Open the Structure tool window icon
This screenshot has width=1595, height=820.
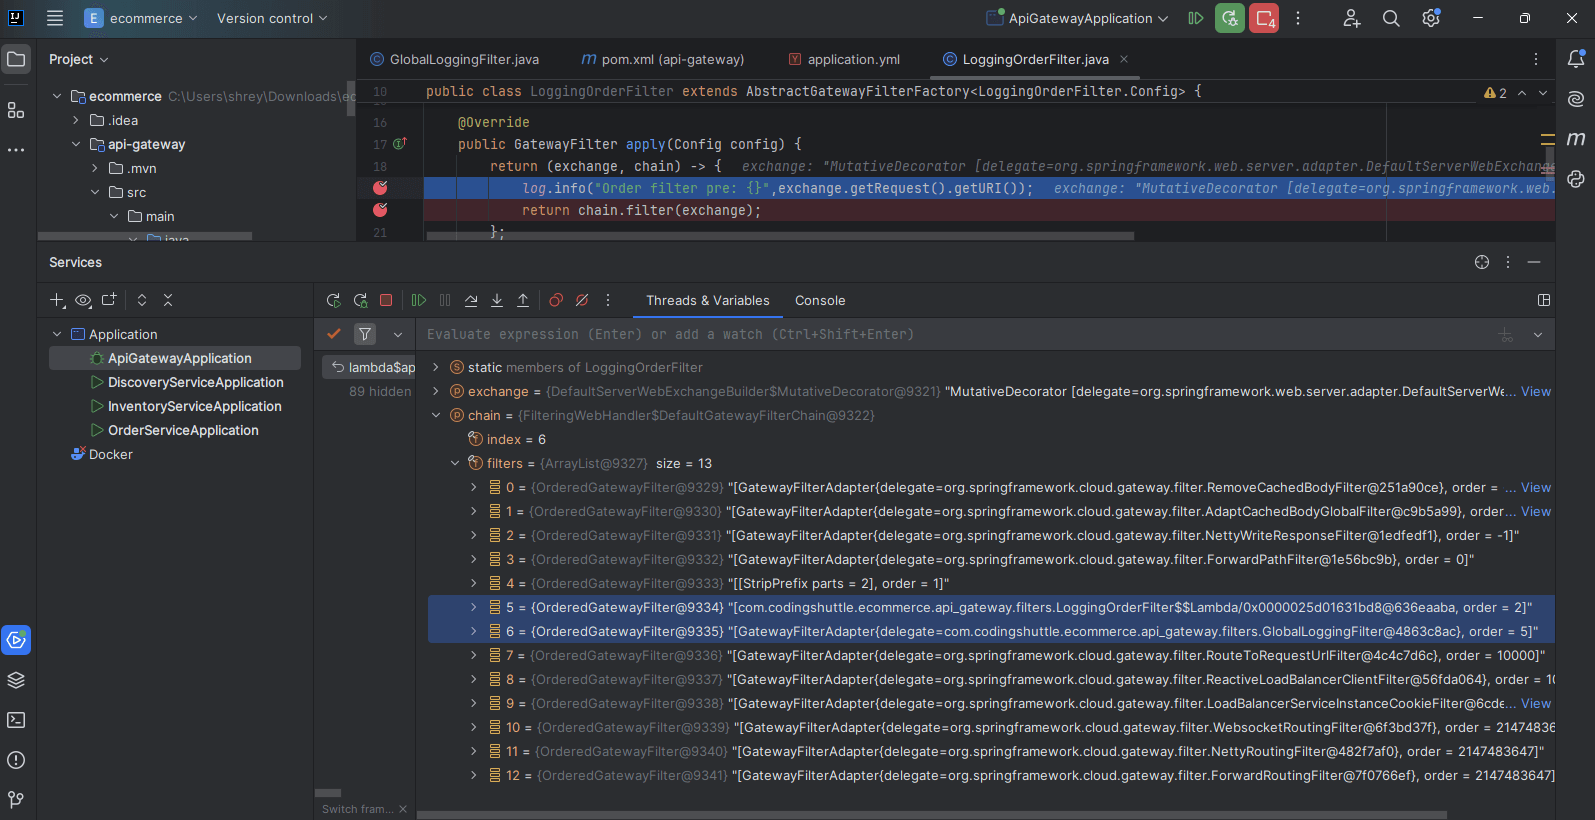click(16, 110)
